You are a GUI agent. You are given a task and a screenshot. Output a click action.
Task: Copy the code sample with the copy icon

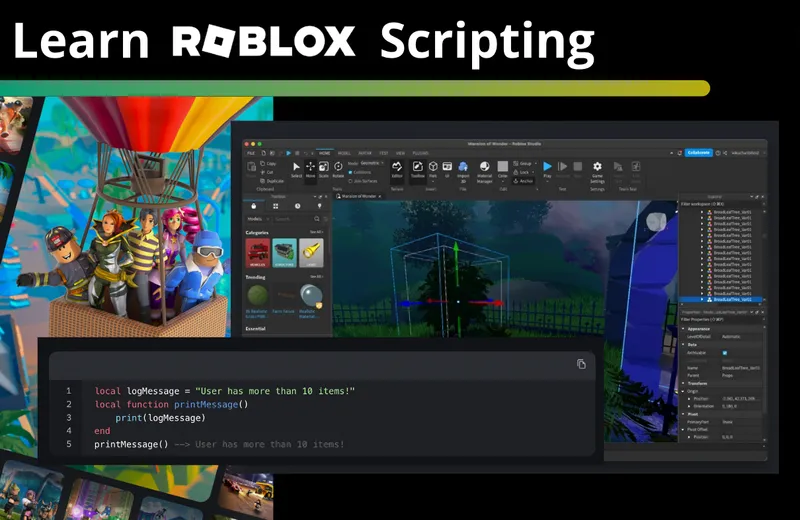581,364
